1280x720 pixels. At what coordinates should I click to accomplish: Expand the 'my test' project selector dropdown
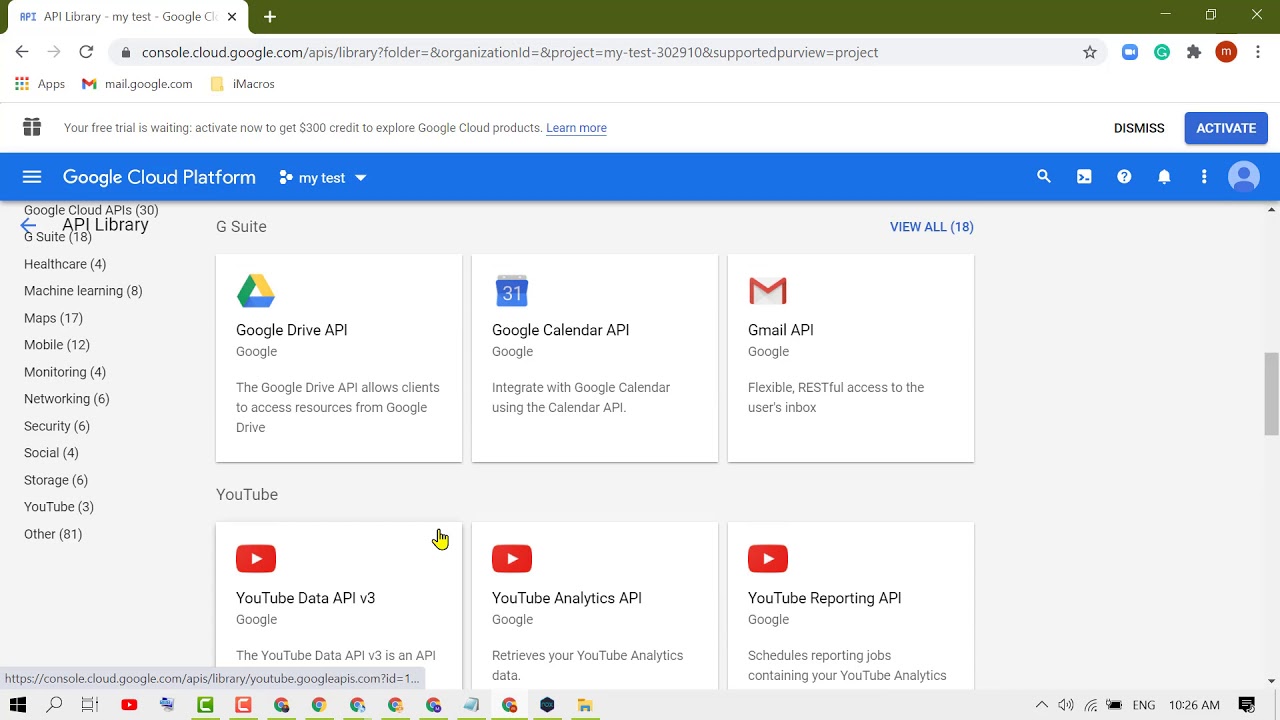pyautogui.click(x=323, y=178)
